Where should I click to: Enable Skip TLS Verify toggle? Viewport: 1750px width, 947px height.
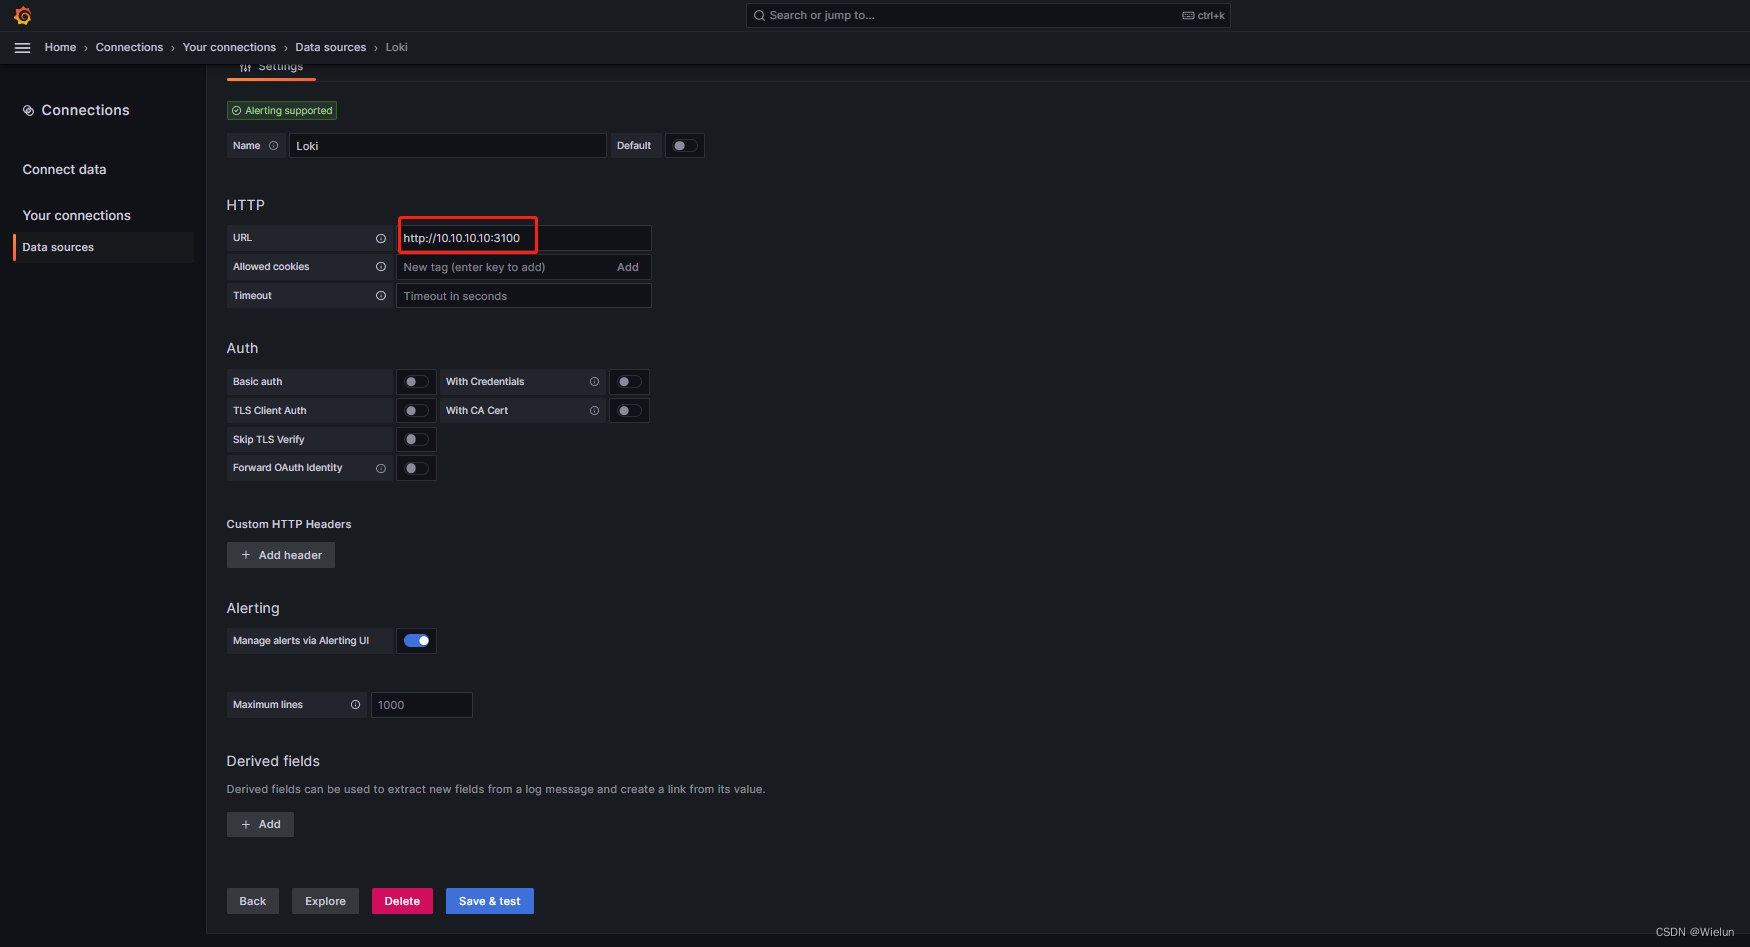pyautogui.click(x=416, y=440)
